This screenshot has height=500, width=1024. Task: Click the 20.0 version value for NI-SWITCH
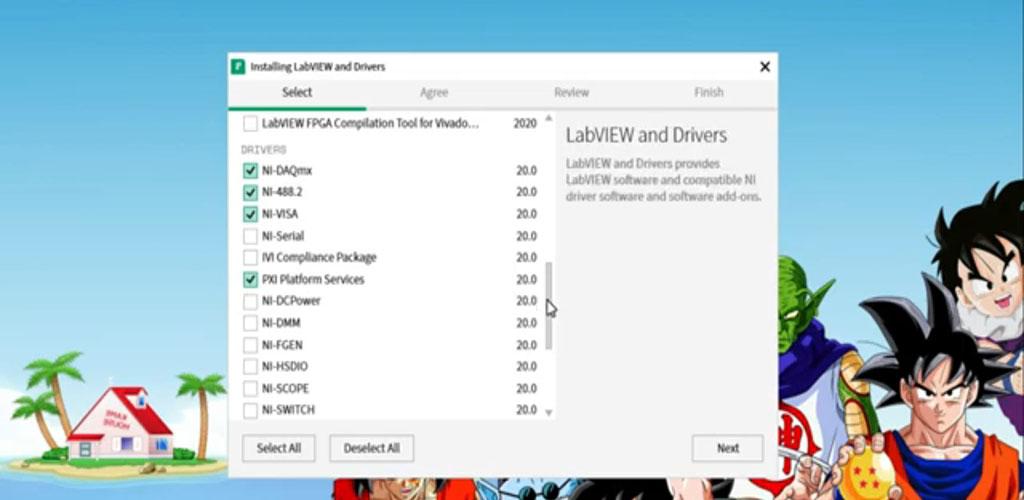526,410
